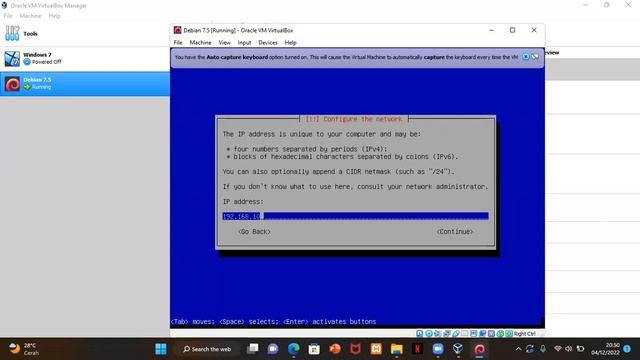Click the audio status icon in VM
Image resolution: width=640 pixels, height=360 pixels.
pos(438,333)
